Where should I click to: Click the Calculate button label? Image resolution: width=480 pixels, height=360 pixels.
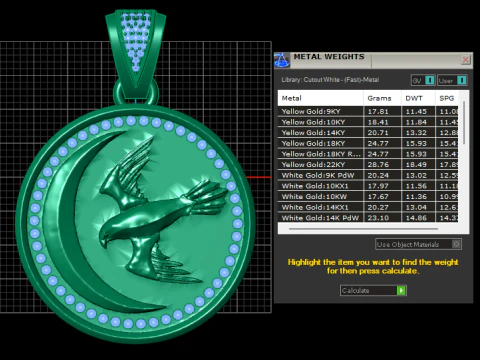point(355,291)
